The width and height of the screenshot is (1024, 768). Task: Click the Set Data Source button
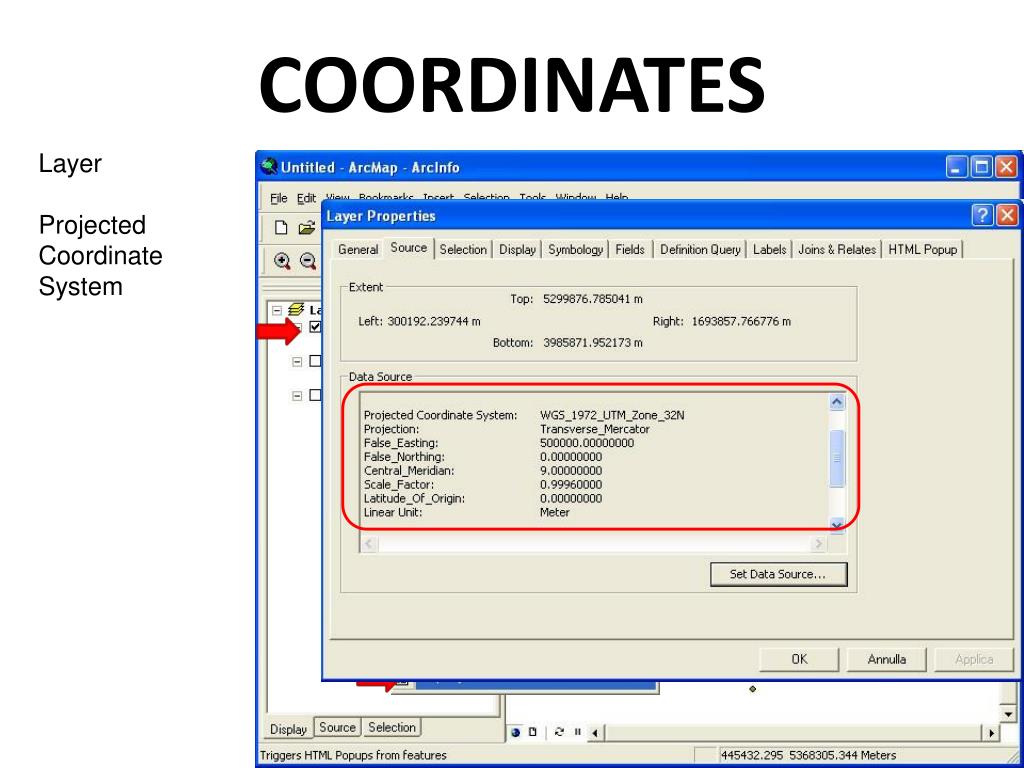coord(778,575)
